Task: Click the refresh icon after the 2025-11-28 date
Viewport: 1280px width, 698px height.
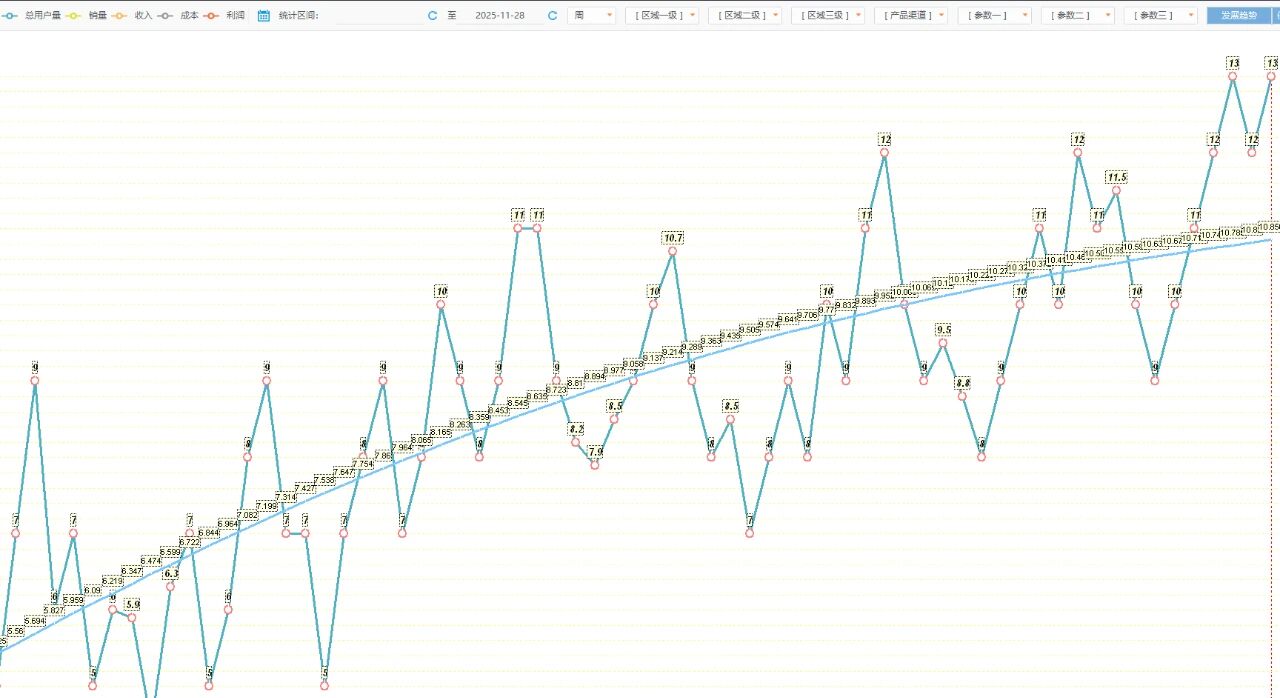Action: point(552,16)
